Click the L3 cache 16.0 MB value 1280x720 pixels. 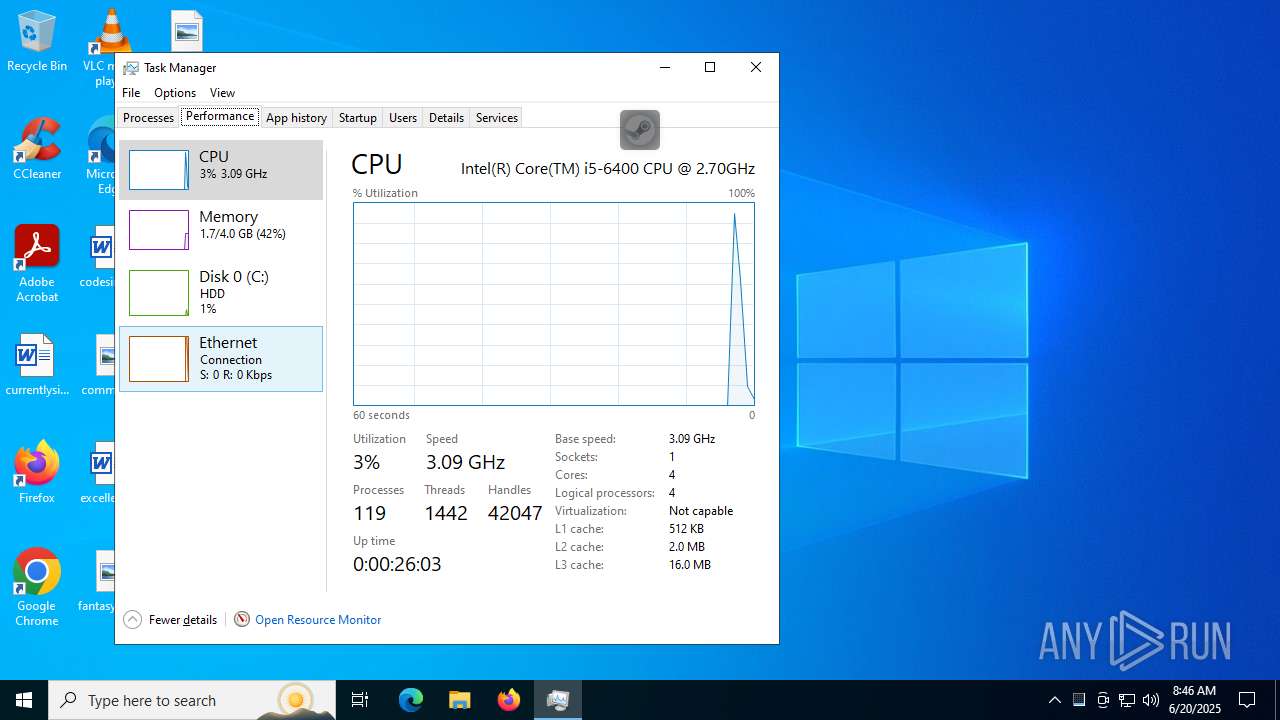tap(690, 565)
